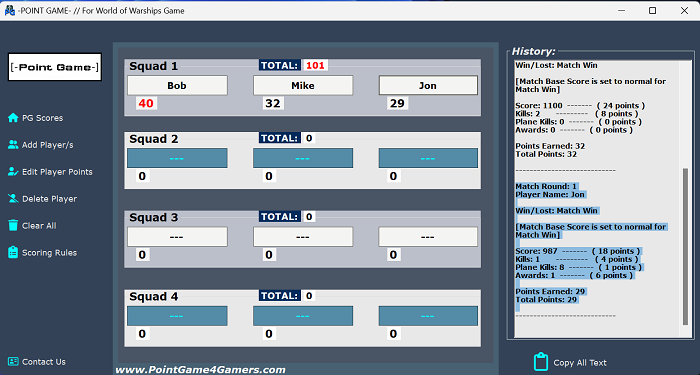Click Squad 2 TOTAL label
The height and width of the screenshot is (375, 700).
tap(279, 138)
